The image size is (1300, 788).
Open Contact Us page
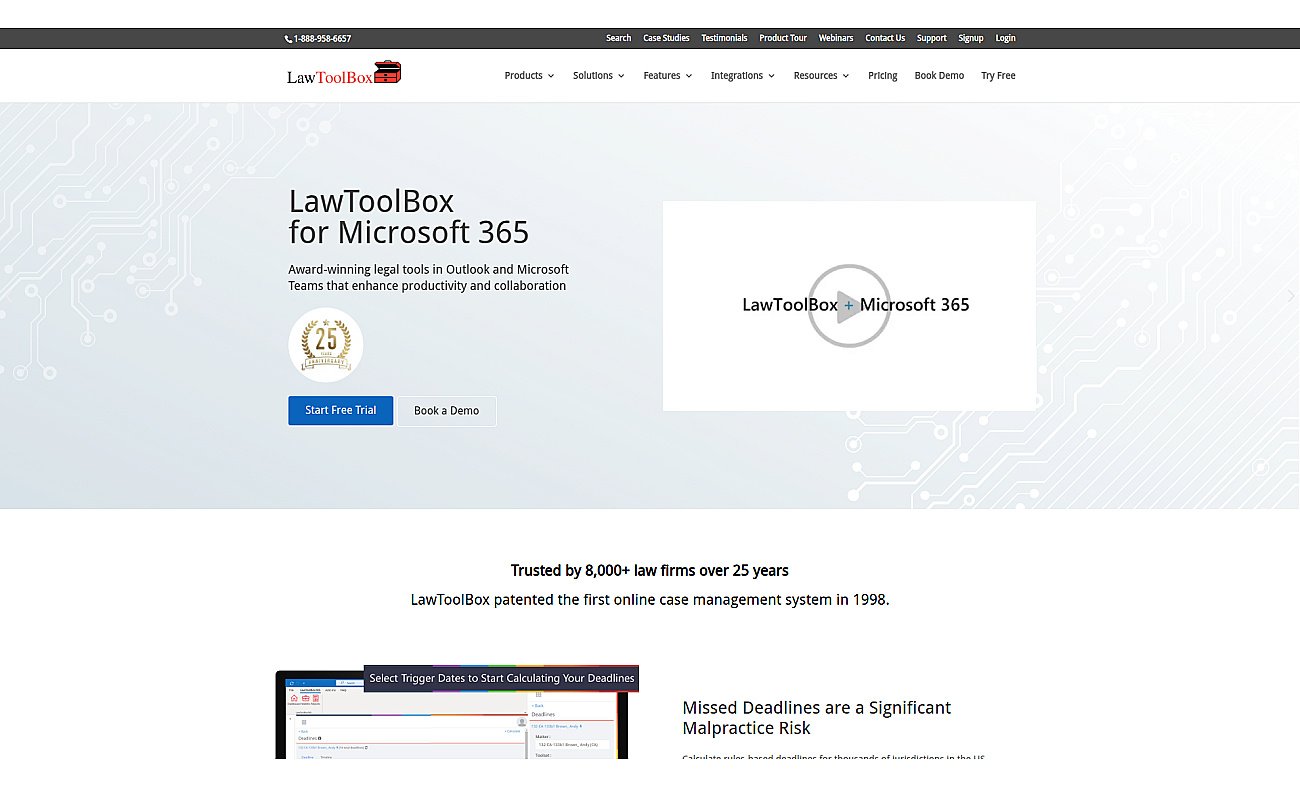tap(885, 38)
